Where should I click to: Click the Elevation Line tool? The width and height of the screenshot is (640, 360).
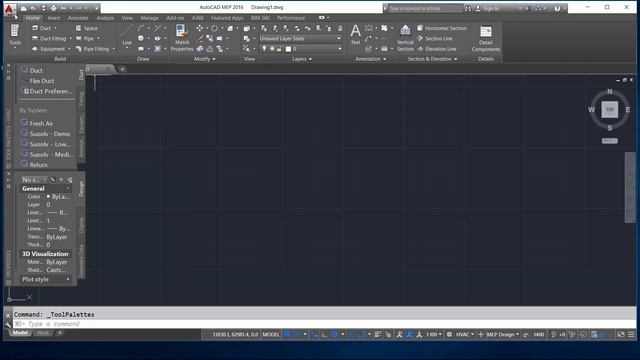436,49
